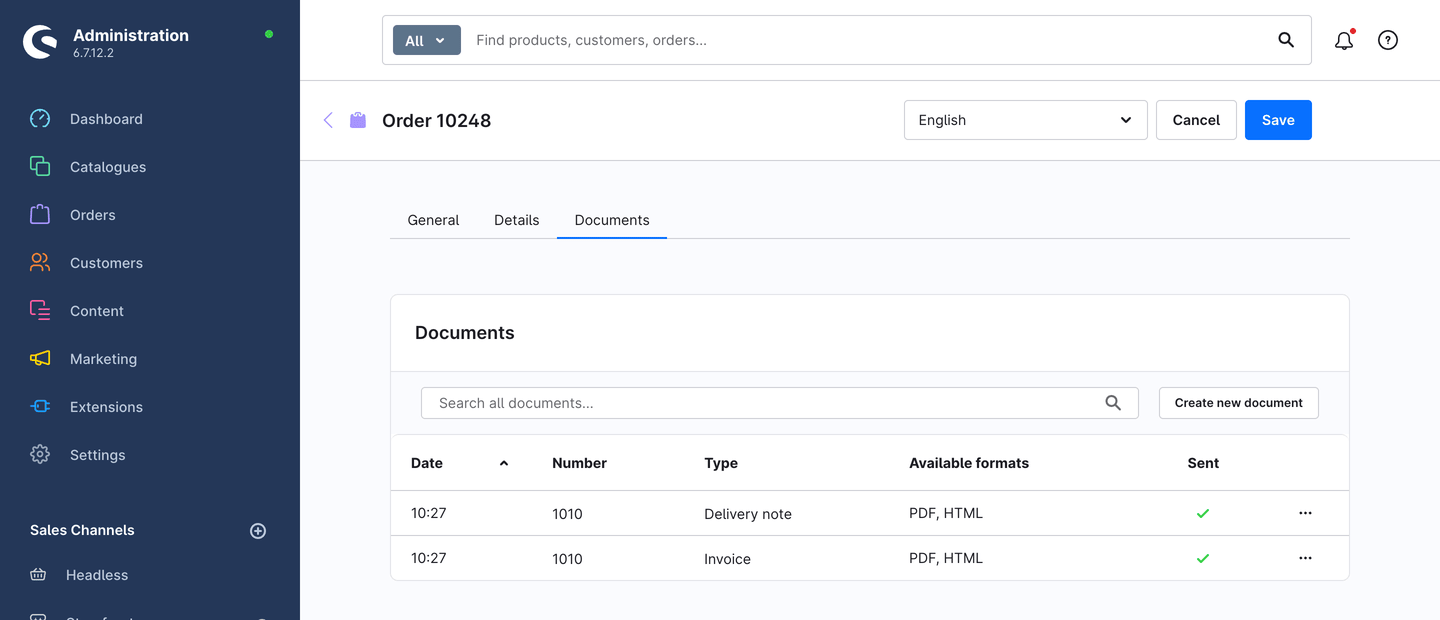Click the Sales Channels heading

coord(82,530)
